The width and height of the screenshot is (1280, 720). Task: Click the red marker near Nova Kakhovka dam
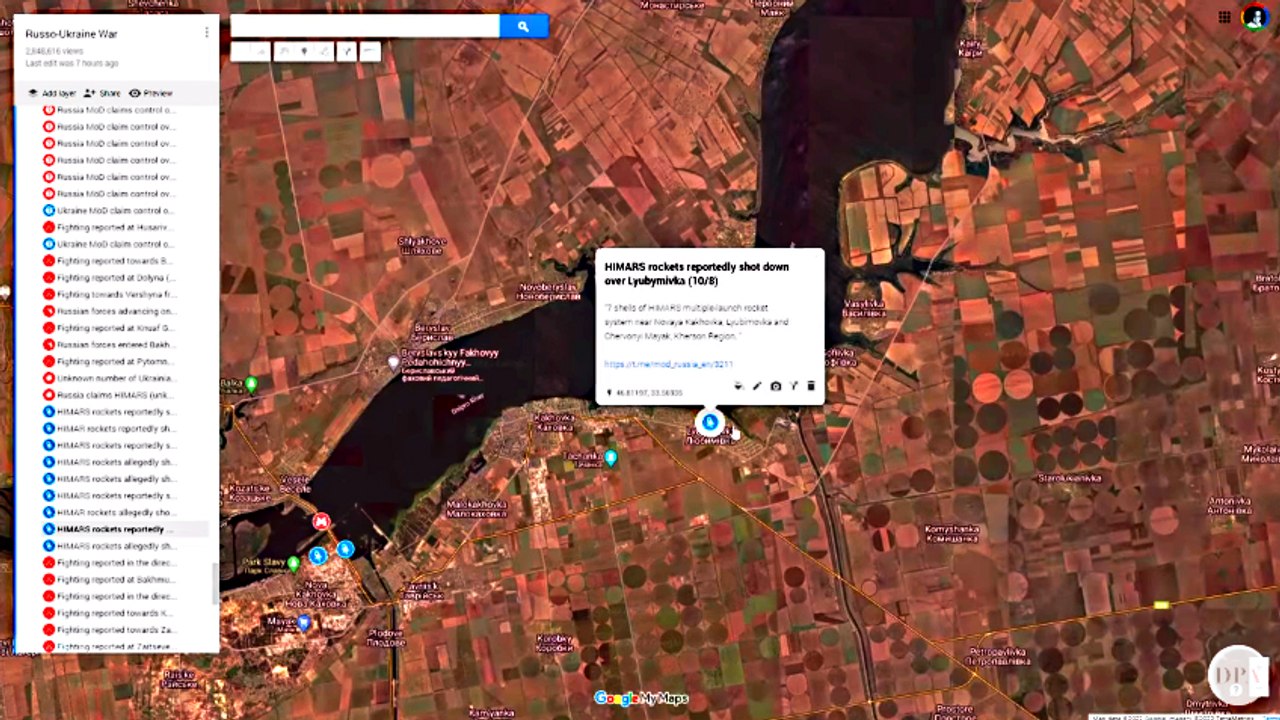(321, 521)
